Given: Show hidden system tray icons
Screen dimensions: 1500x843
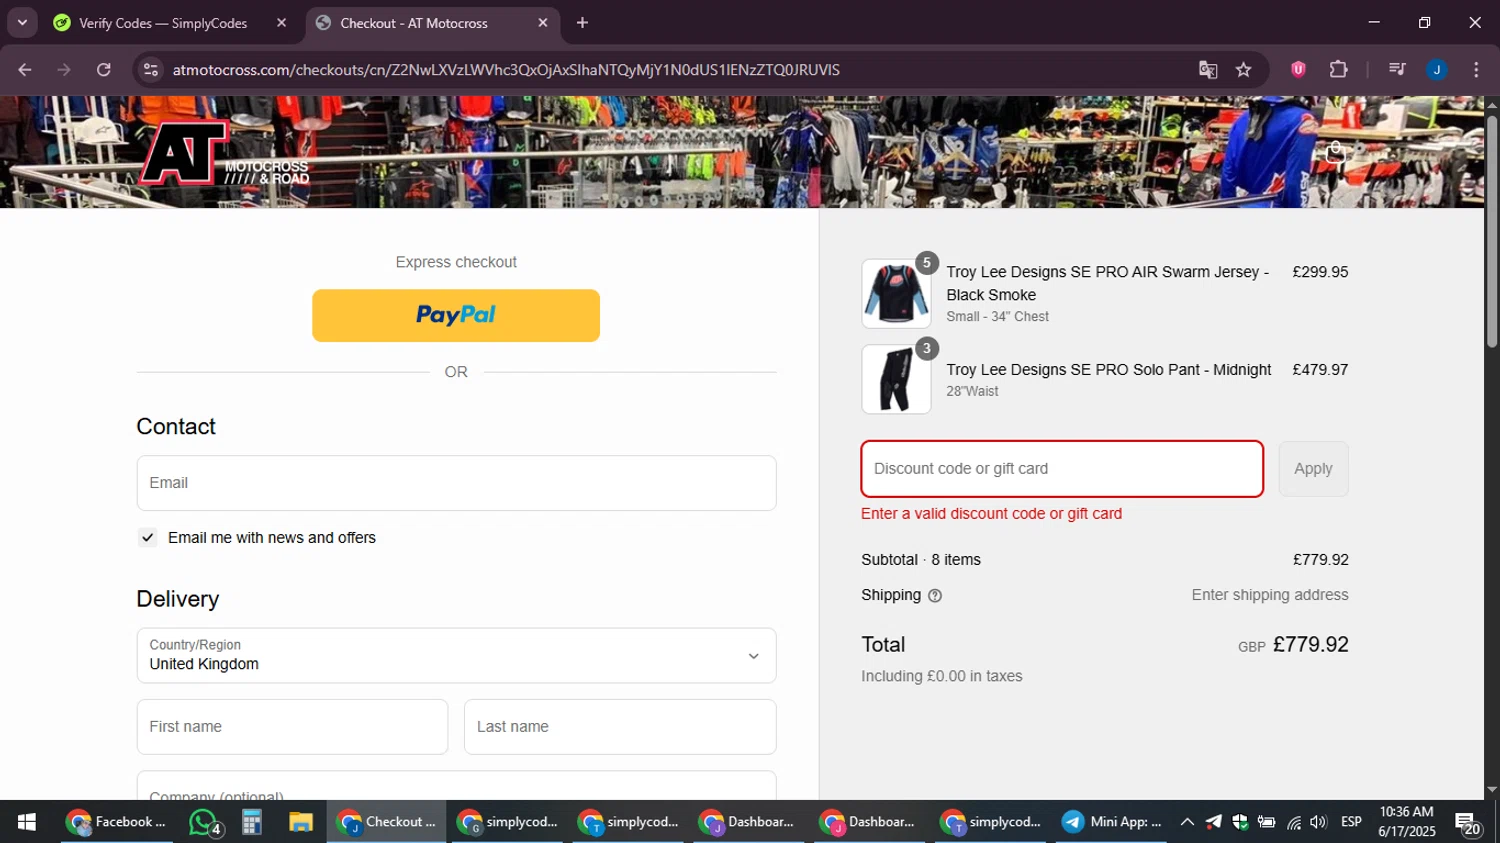Looking at the screenshot, I should coord(1187,822).
